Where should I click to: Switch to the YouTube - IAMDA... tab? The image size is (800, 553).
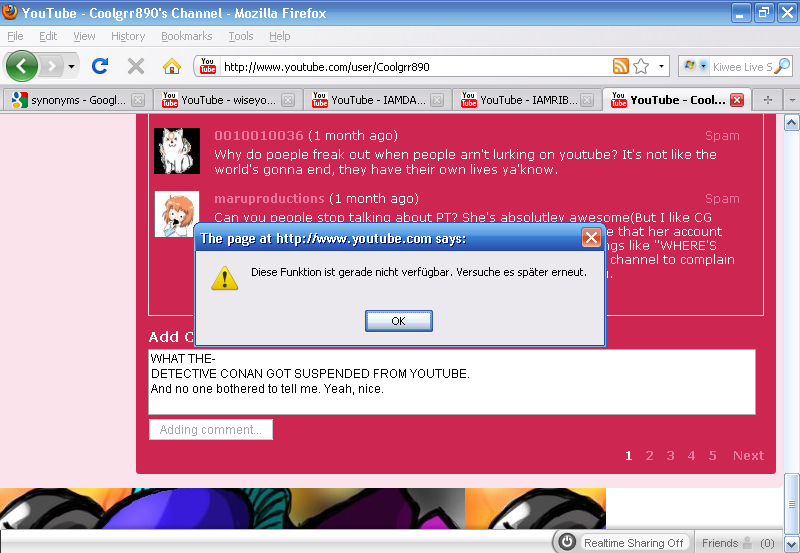[377, 100]
